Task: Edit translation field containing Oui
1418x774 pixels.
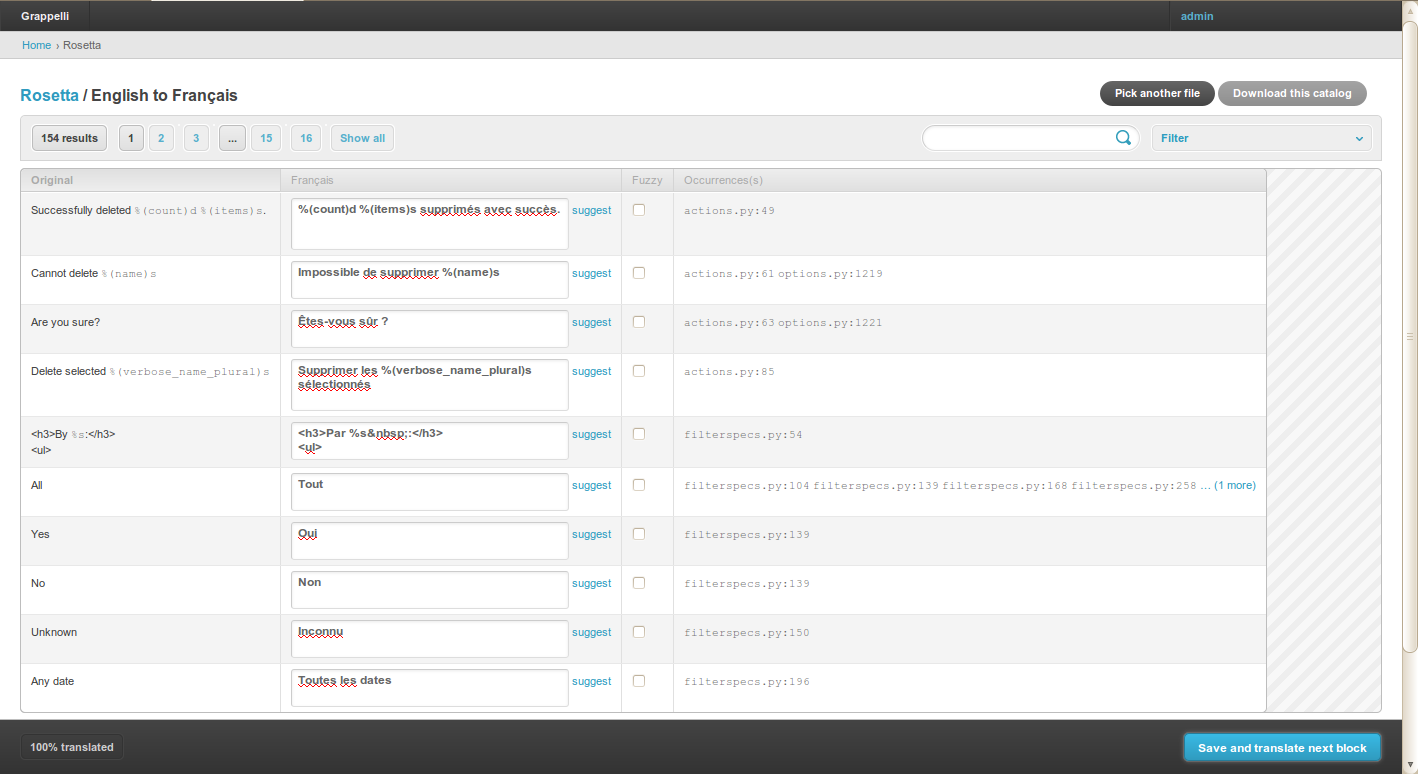Action: [x=429, y=540]
